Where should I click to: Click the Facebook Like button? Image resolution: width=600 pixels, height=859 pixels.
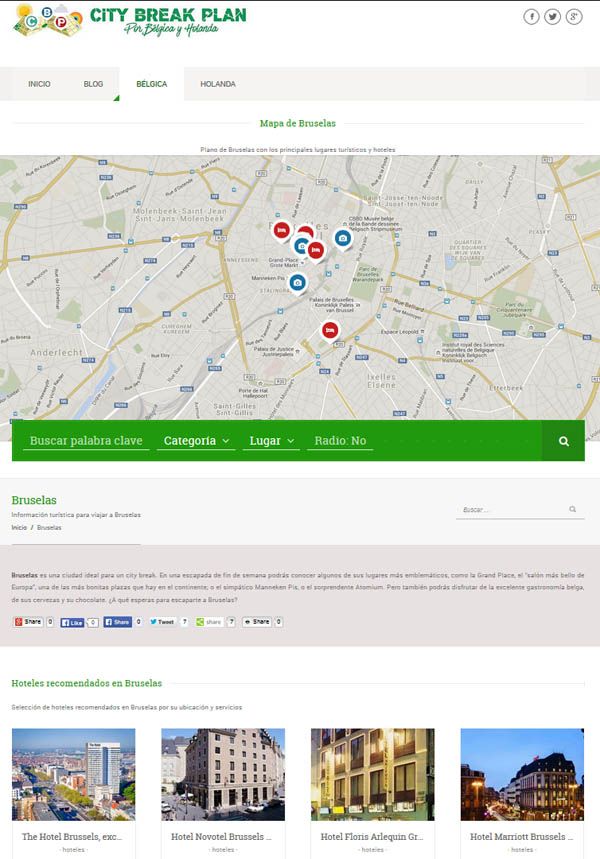coord(72,622)
